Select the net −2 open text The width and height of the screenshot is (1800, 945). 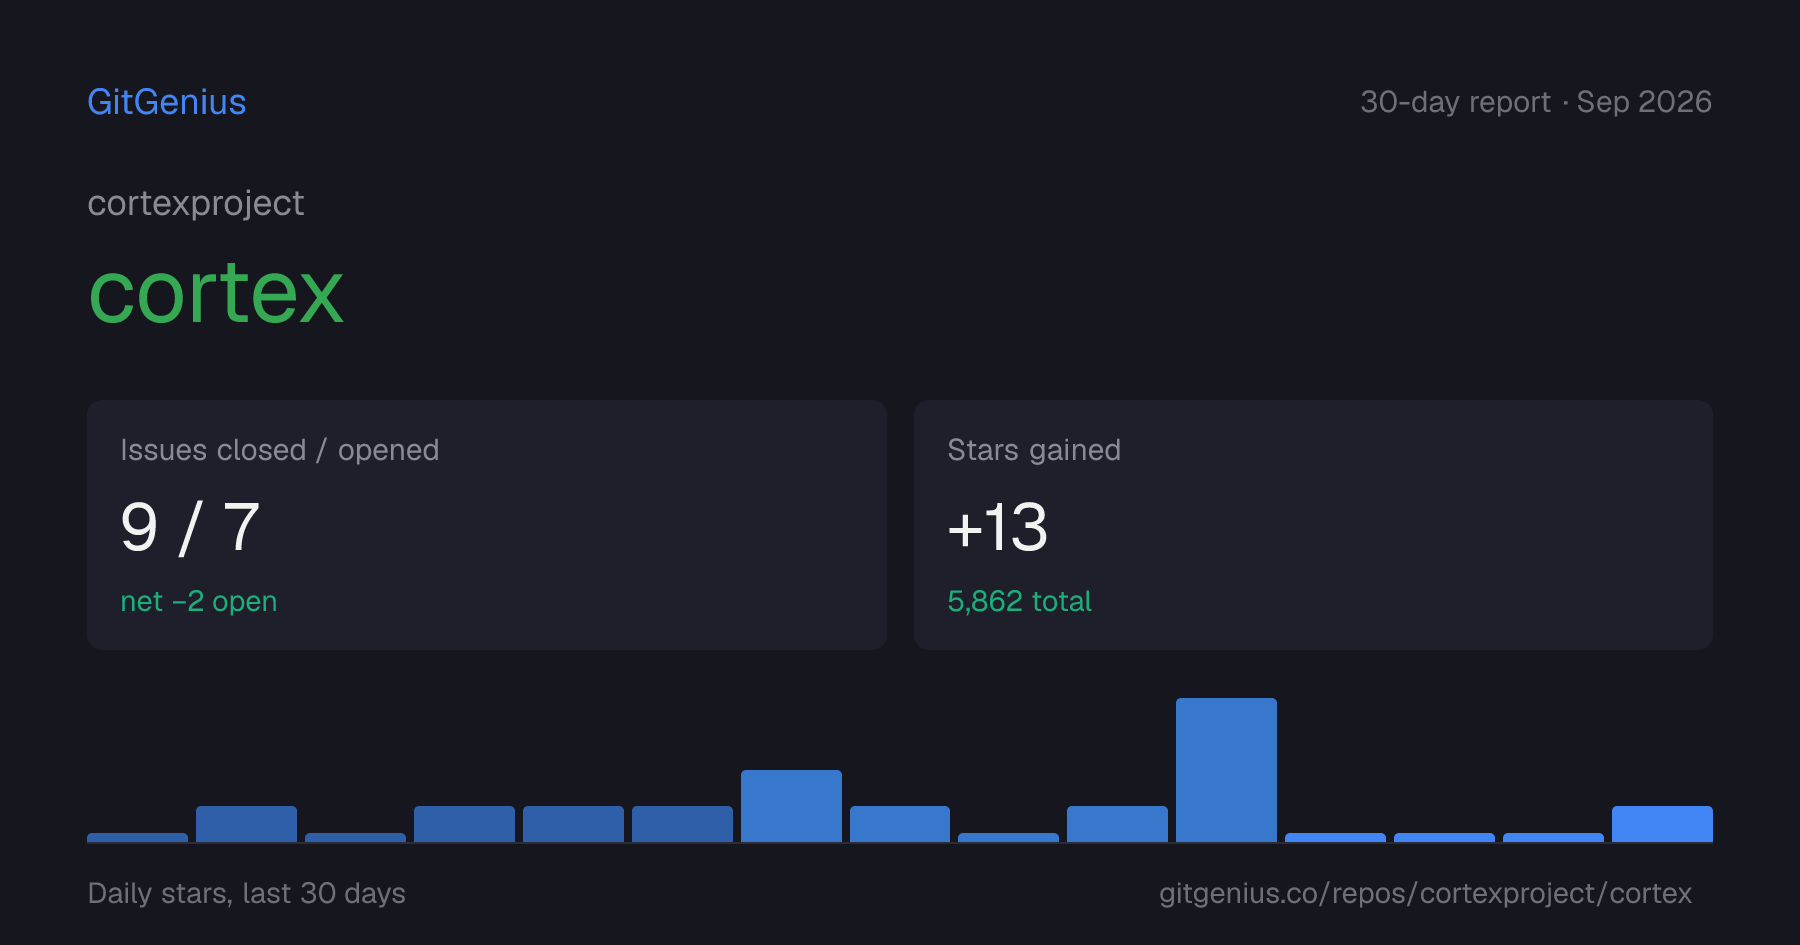(x=199, y=601)
